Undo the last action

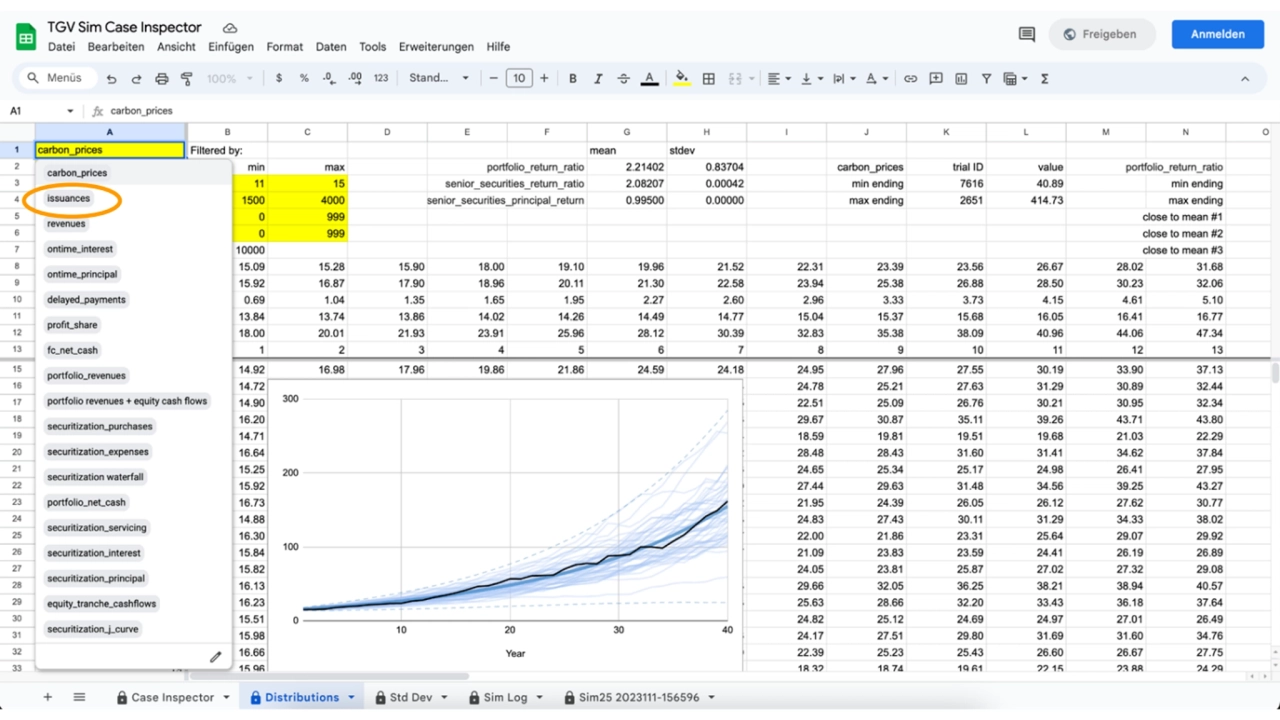111,79
